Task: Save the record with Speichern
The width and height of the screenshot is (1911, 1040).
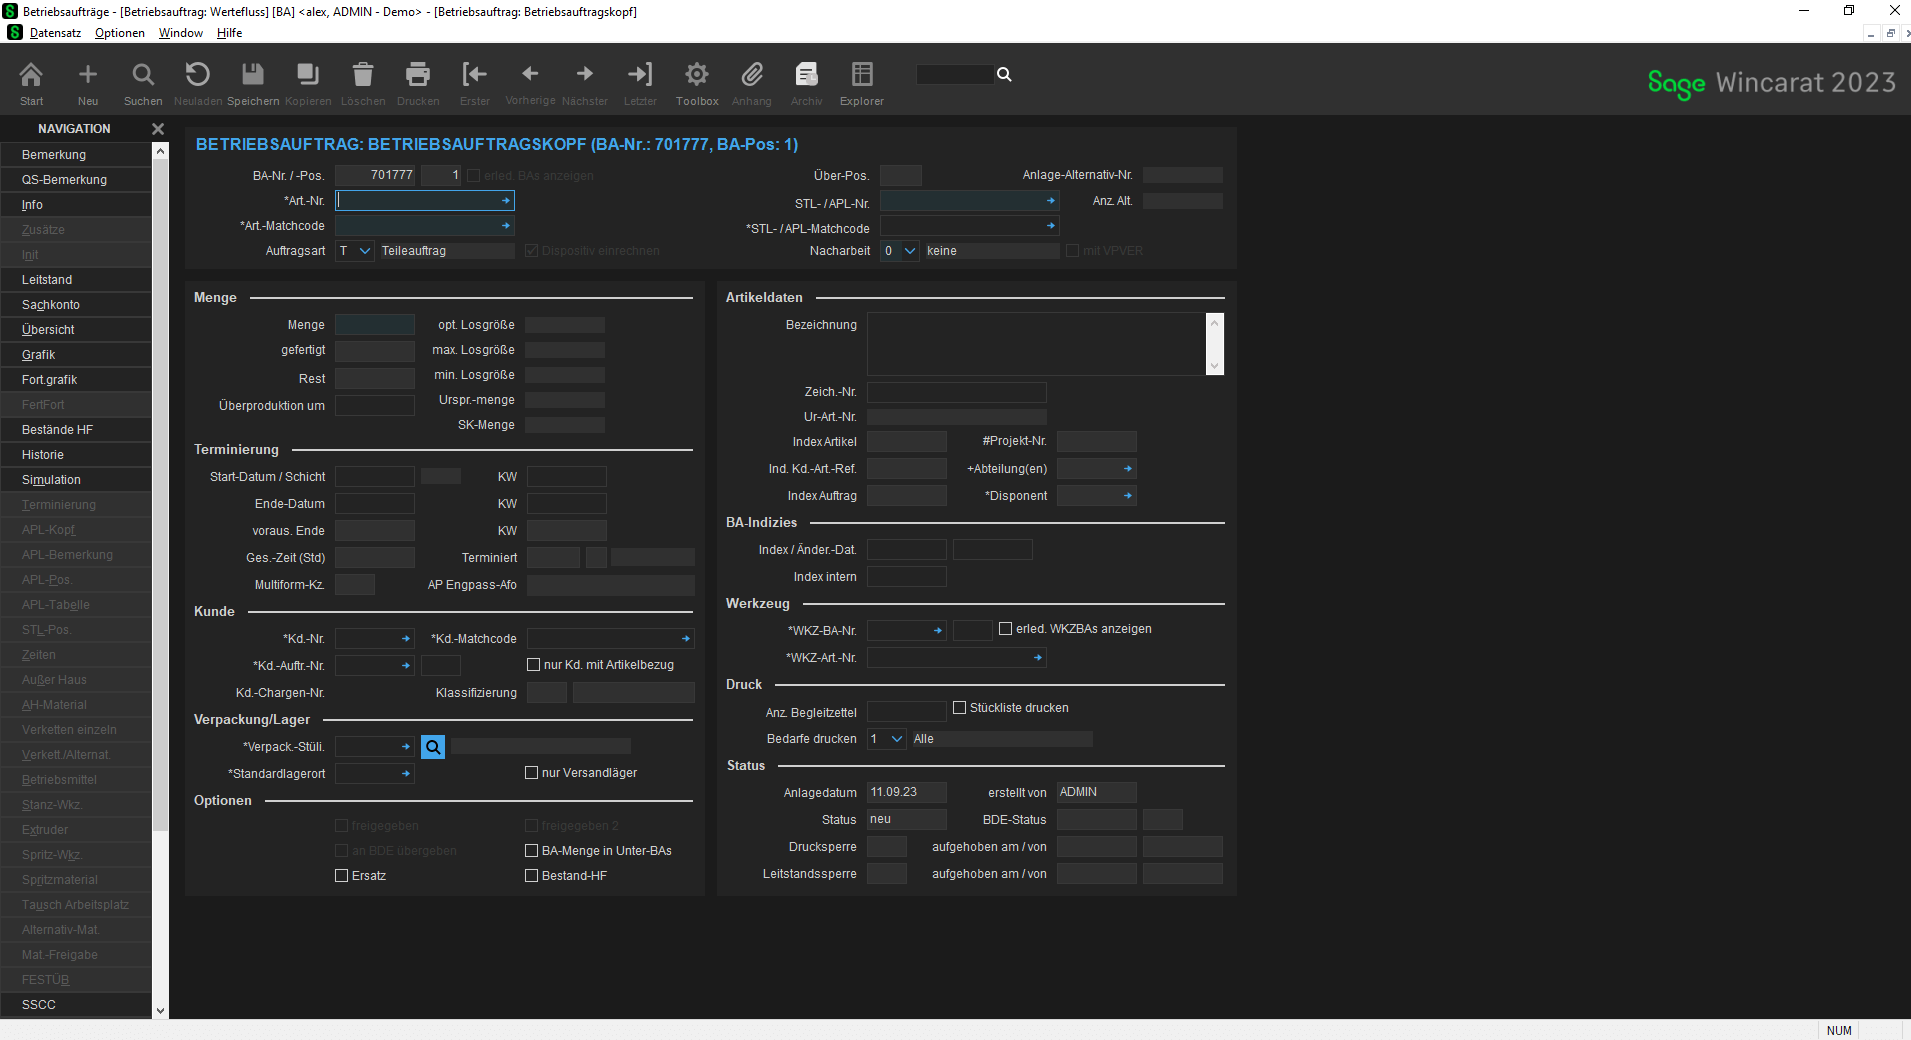Action: coord(253,74)
